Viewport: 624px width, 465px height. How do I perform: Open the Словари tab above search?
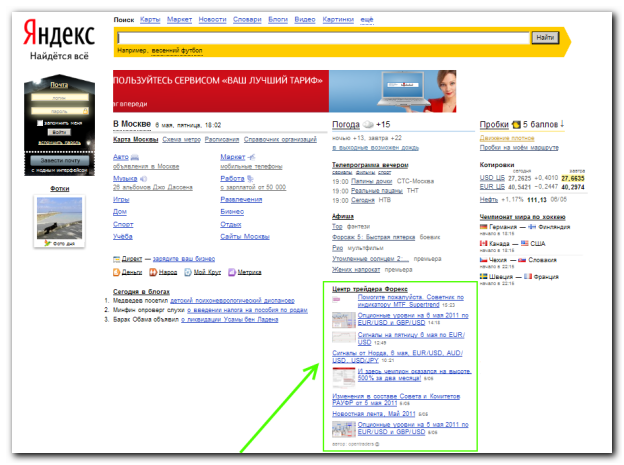coord(247,20)
